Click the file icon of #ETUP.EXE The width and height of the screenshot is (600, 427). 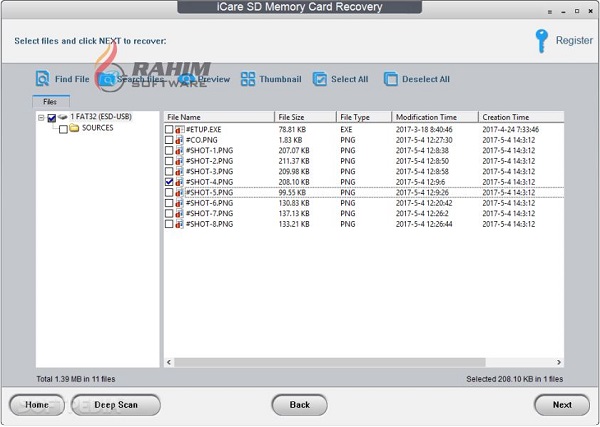179,130
